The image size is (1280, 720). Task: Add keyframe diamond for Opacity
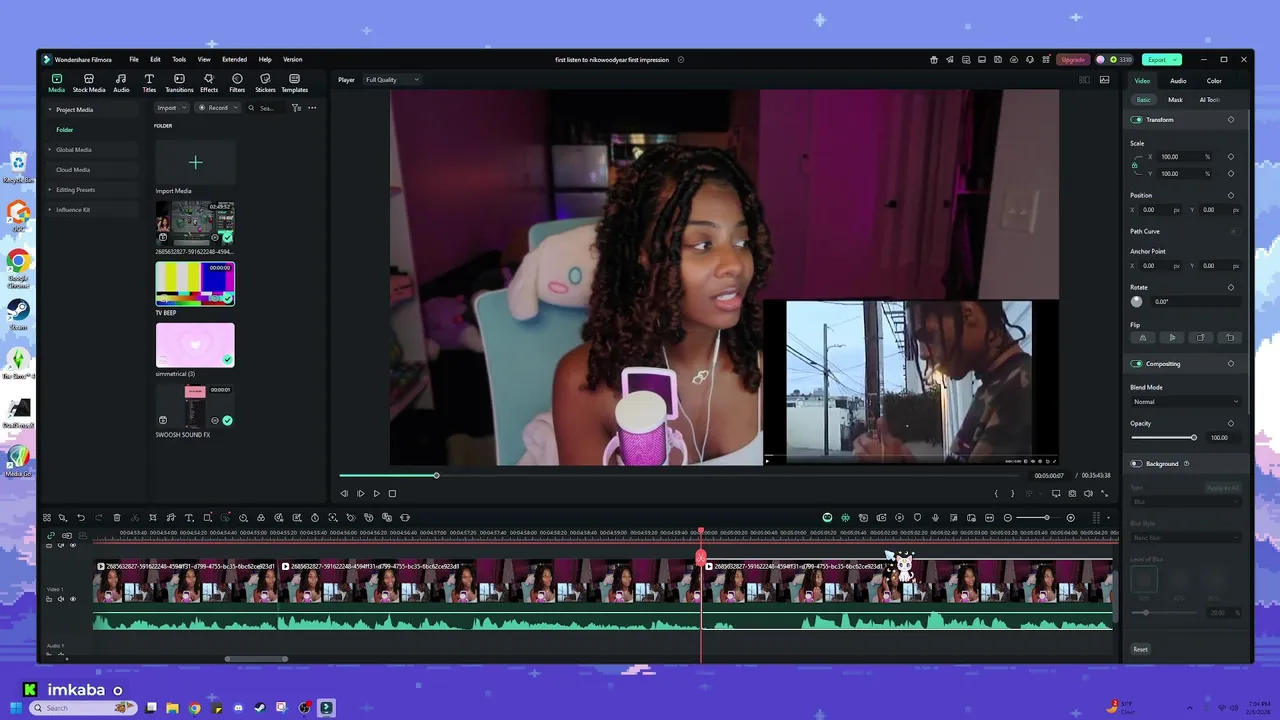pos(1231,423)
